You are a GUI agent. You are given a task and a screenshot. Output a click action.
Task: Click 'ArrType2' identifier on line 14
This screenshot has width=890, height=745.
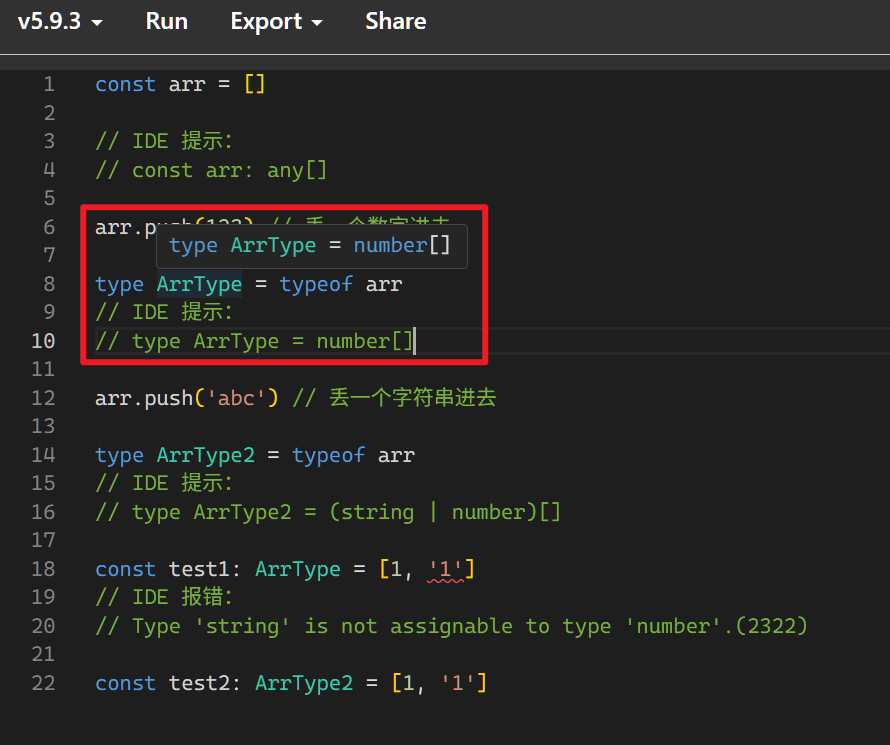point(205,456)
